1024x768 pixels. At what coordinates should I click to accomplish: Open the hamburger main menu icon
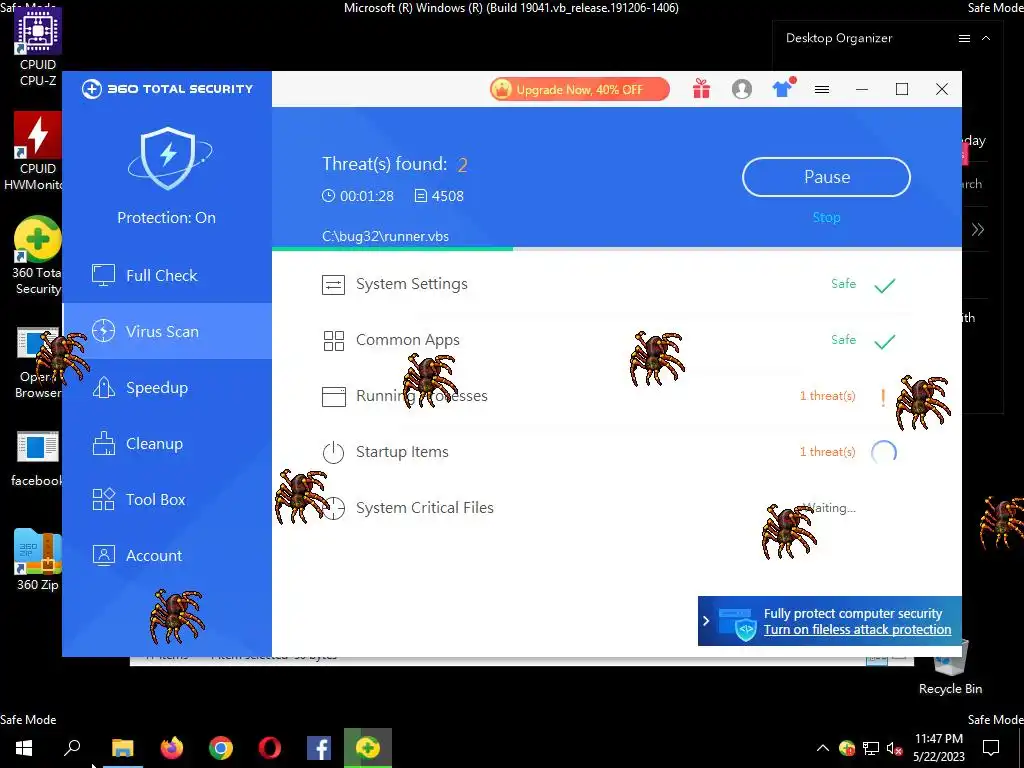[822, 89]
